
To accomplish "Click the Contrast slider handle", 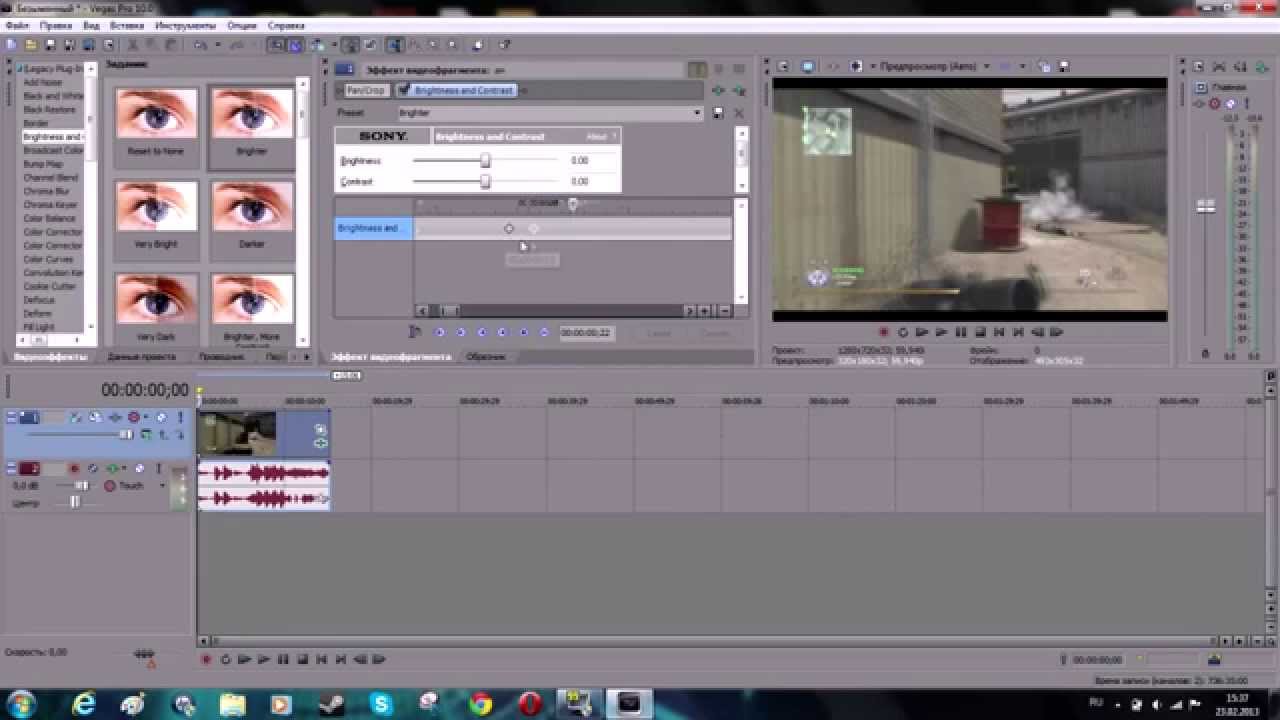I will pyautogui.click(x=485, y=181).
